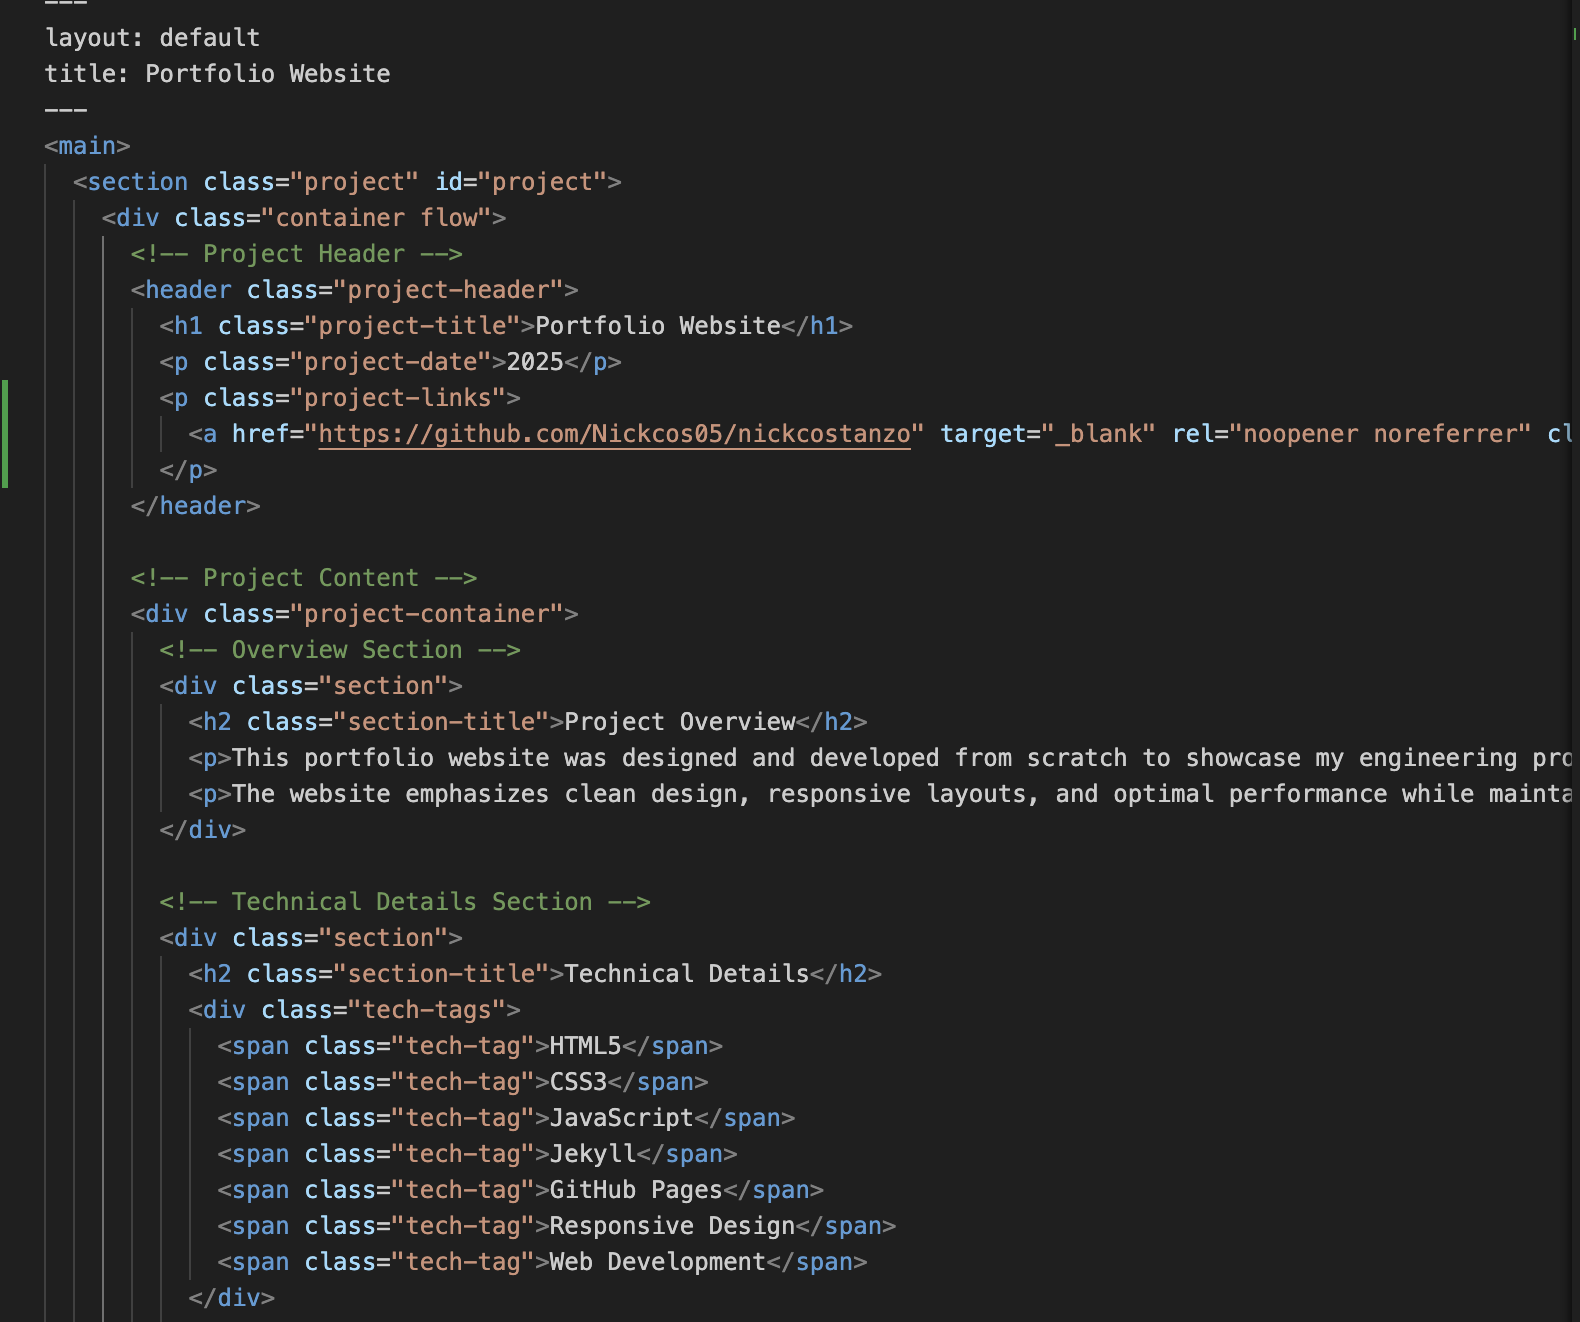Open the GitHub Nickcos05/nickcostanzo URL link
Image resolution: width=1580 pixels, height=1322 pixels.
tap(614, 434)
